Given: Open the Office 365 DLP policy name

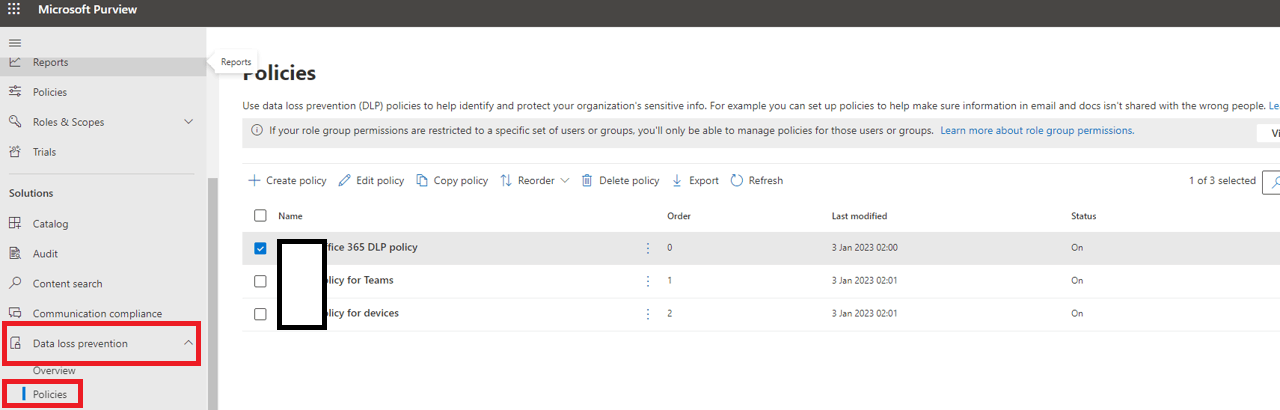Looking at the screenshot, I should coord(372,247).
